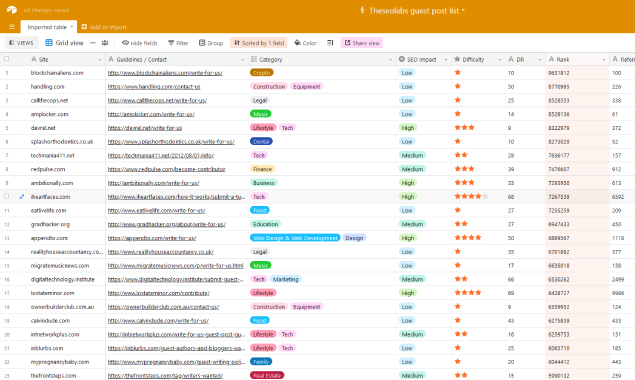
Task: Click Web Design & Web Development tag
Action: pyautogui.click(x=295, y=238)
